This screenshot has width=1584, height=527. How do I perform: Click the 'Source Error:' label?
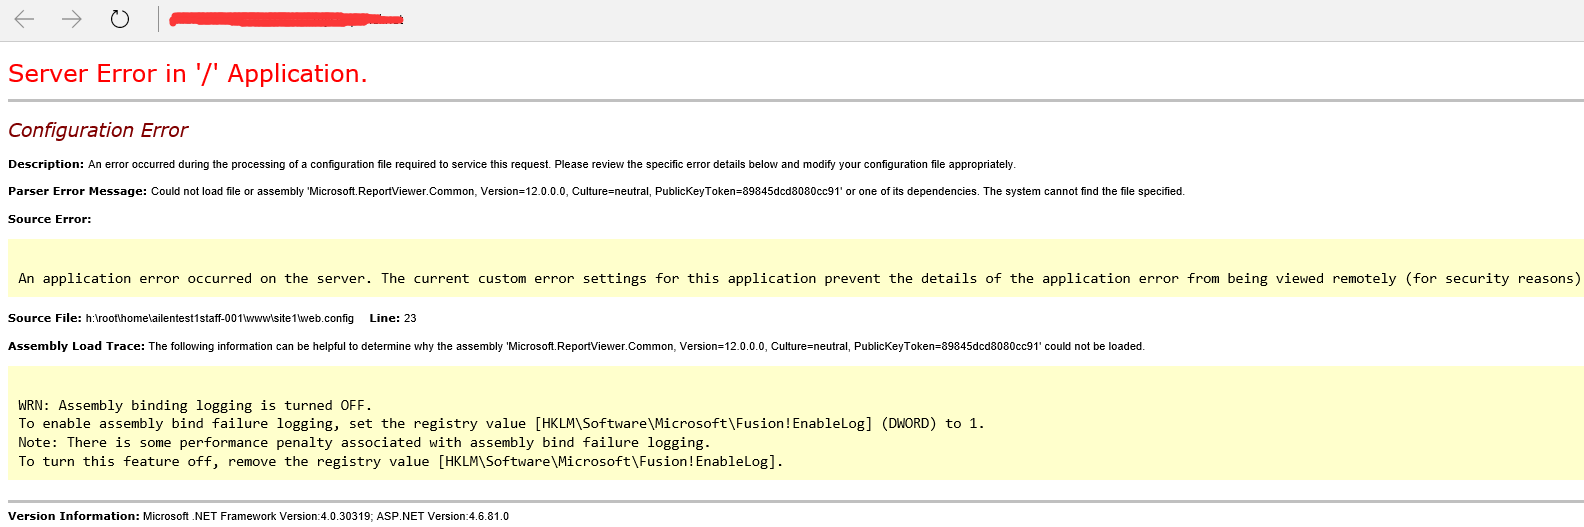49,219
